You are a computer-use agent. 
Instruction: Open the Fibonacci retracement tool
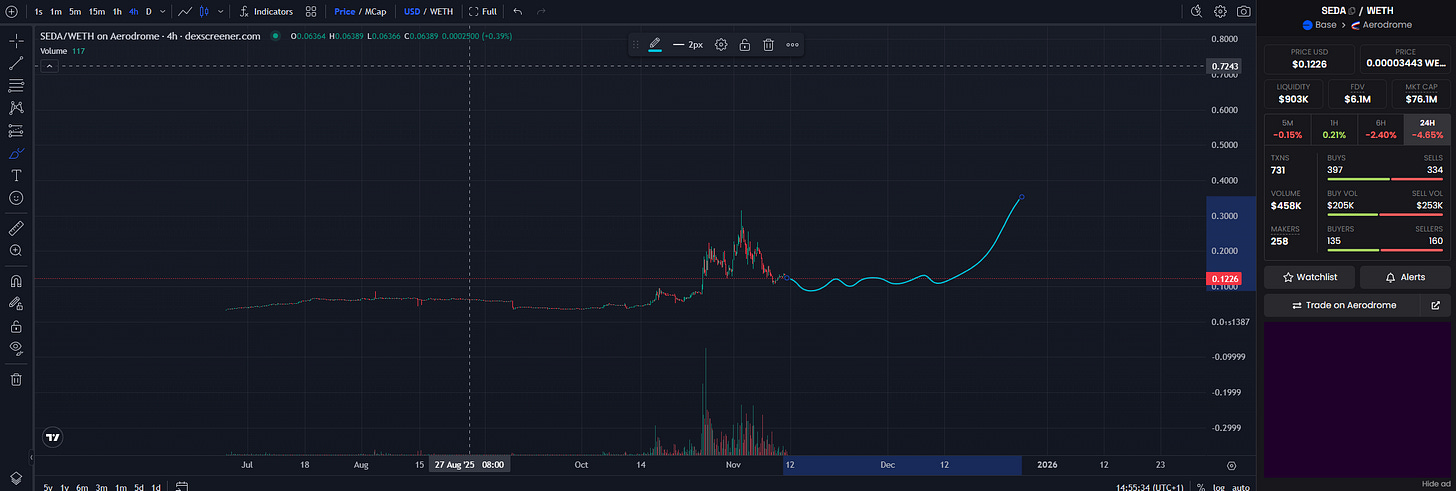pos(16,85)
